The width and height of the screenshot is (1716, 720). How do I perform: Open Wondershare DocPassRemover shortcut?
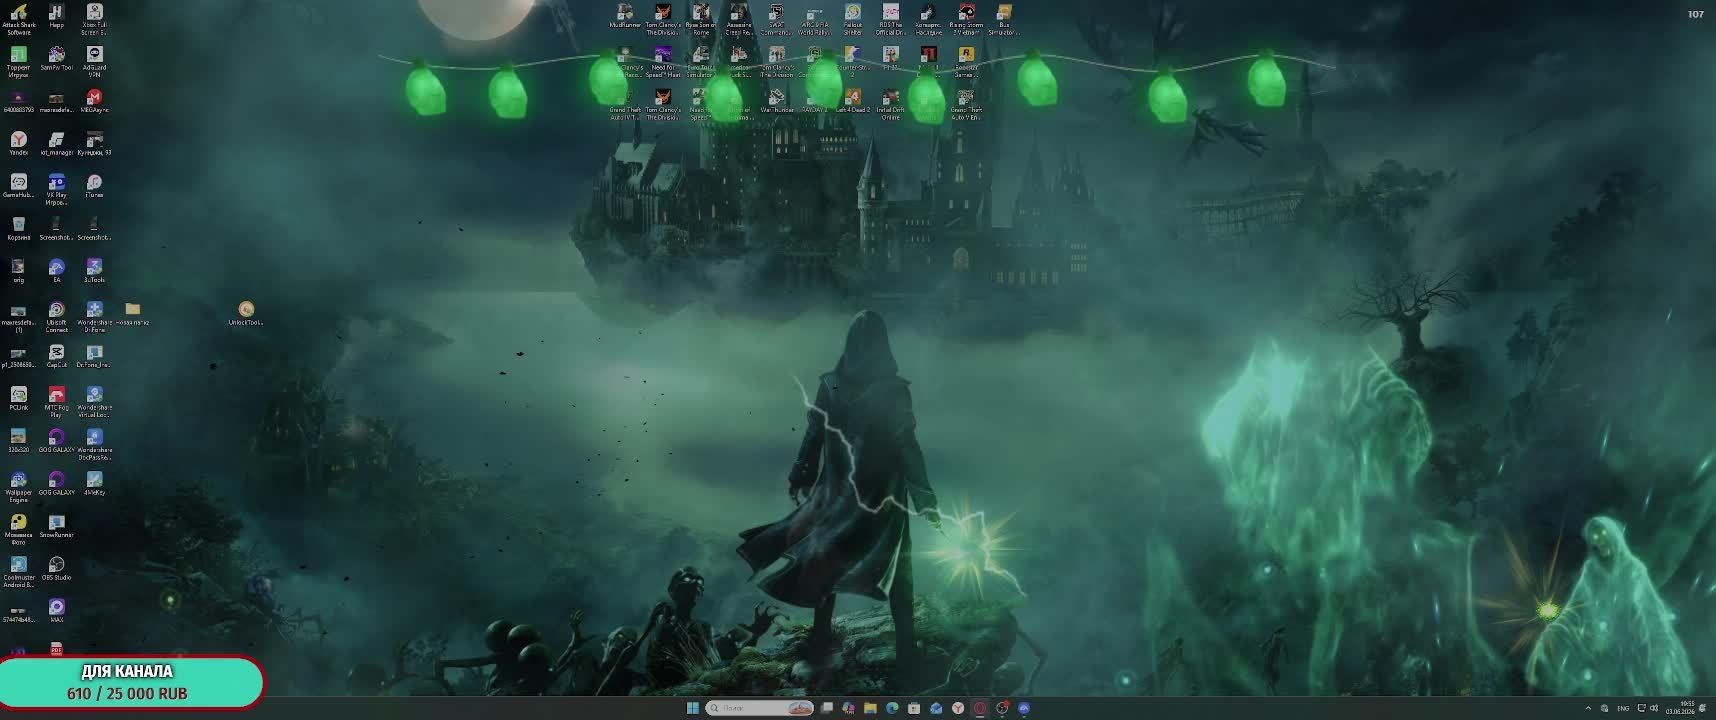94,444
